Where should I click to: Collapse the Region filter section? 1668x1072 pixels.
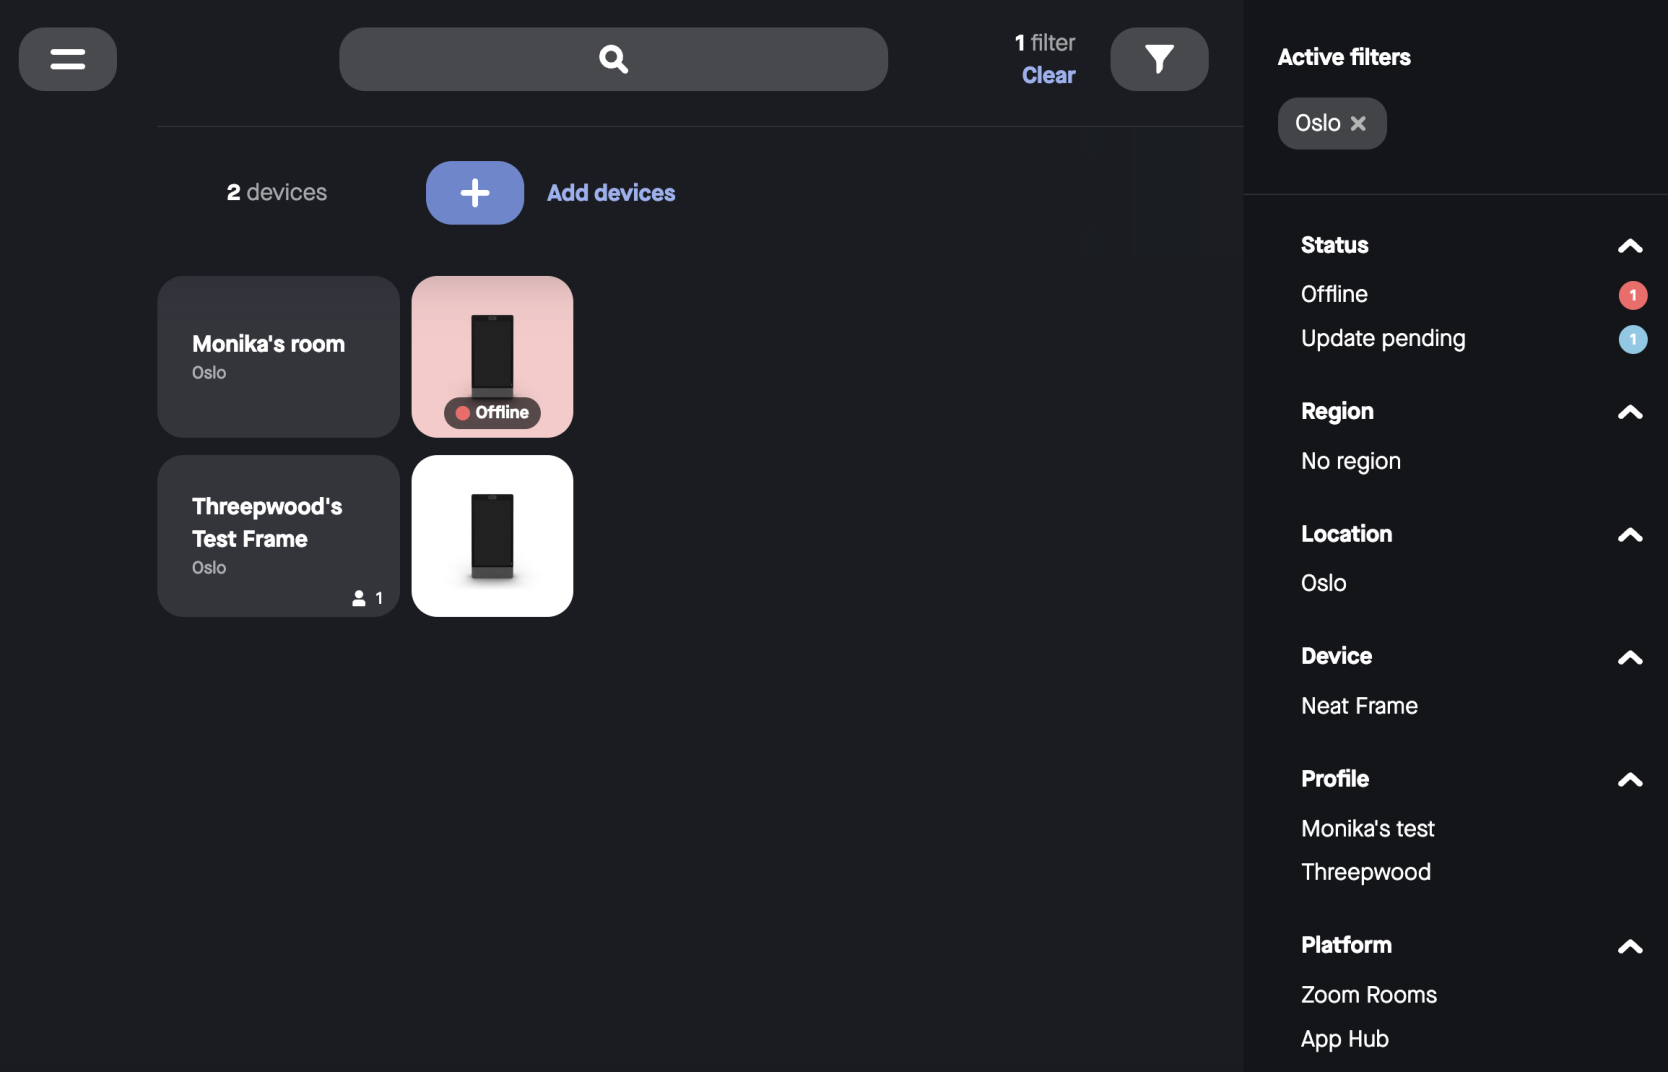coord(1630,412)
